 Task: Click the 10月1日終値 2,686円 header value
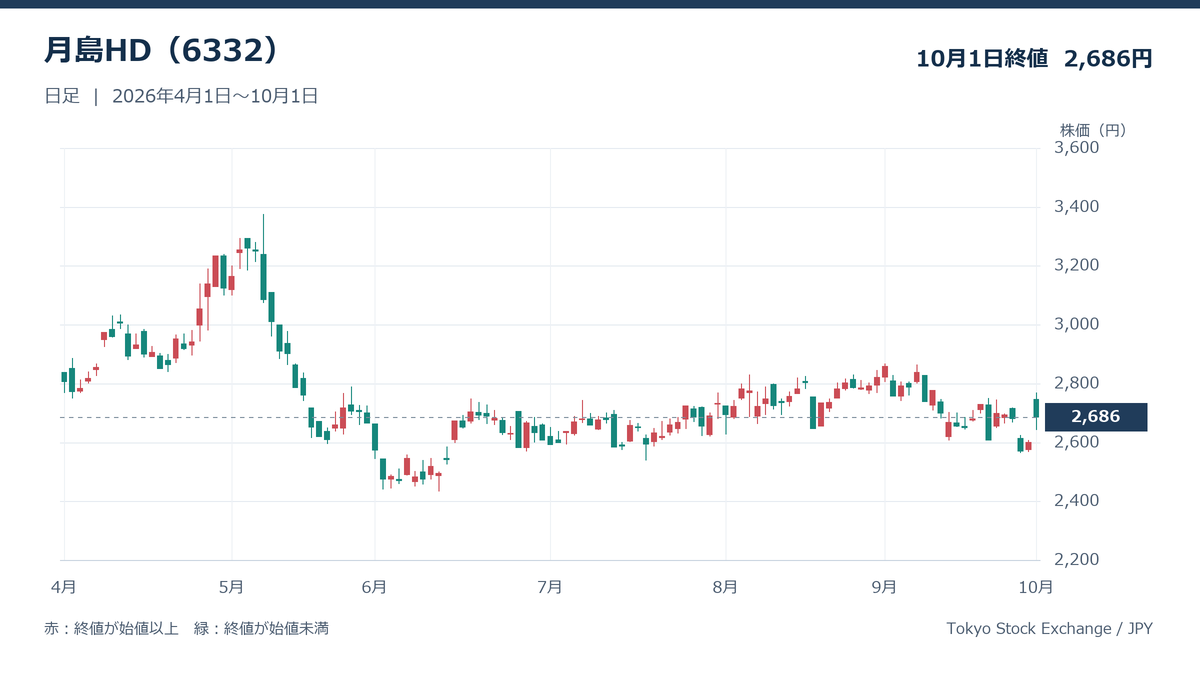click(1034, 59)
